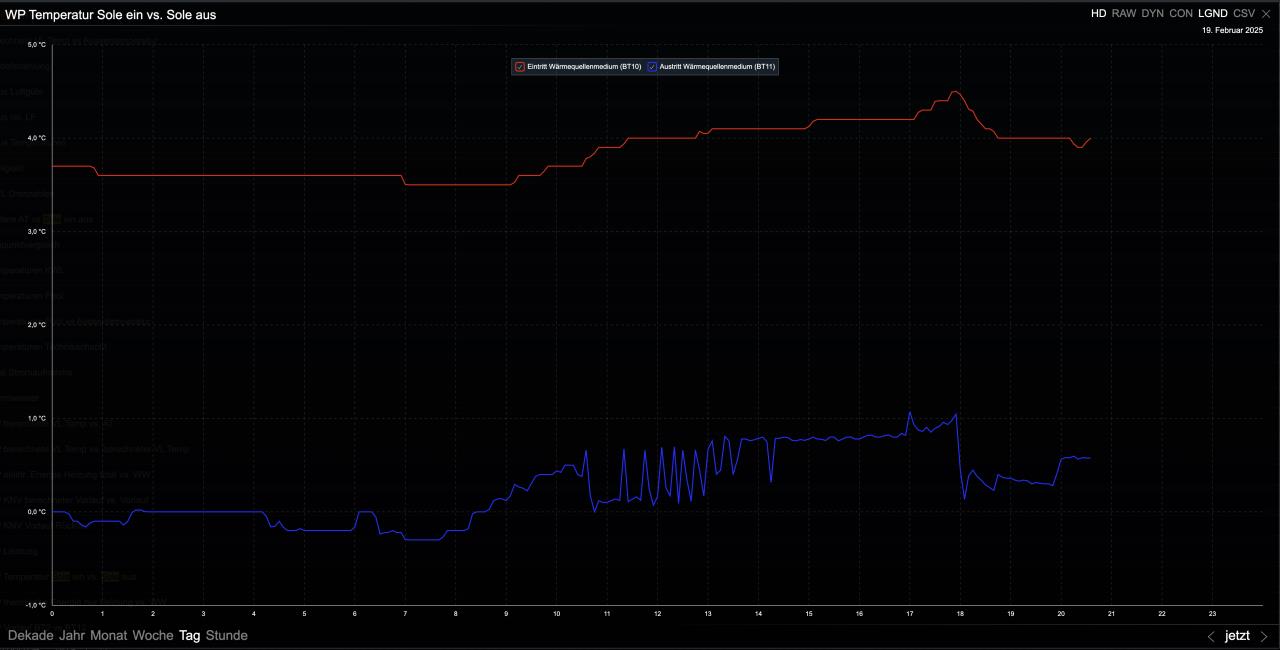Toggle the CON option

(x=1181, y=14)
